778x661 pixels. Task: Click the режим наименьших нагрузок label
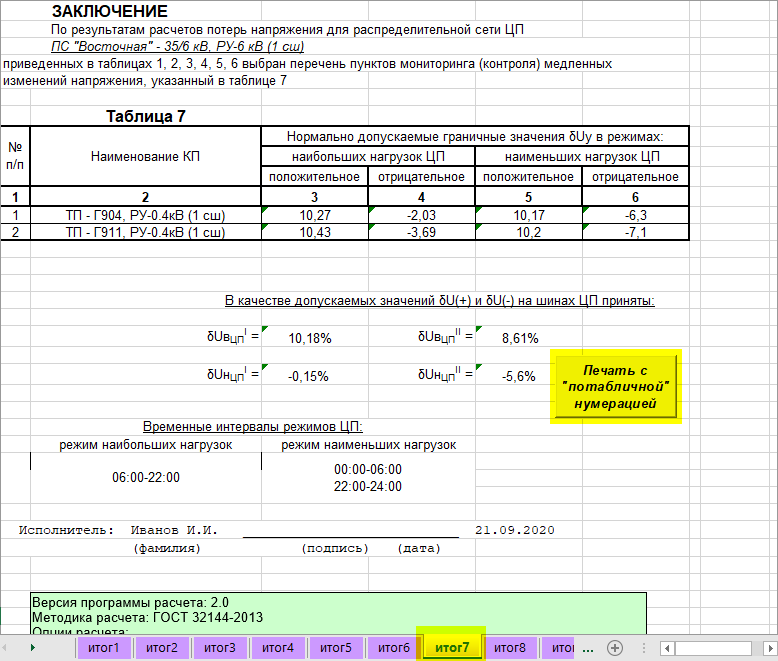369,445
